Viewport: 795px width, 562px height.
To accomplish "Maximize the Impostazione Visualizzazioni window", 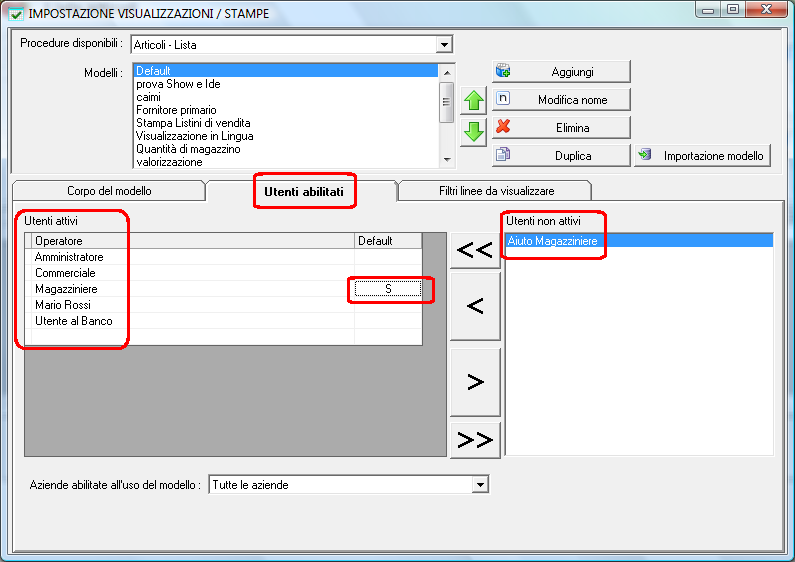I will pos(733,10).
